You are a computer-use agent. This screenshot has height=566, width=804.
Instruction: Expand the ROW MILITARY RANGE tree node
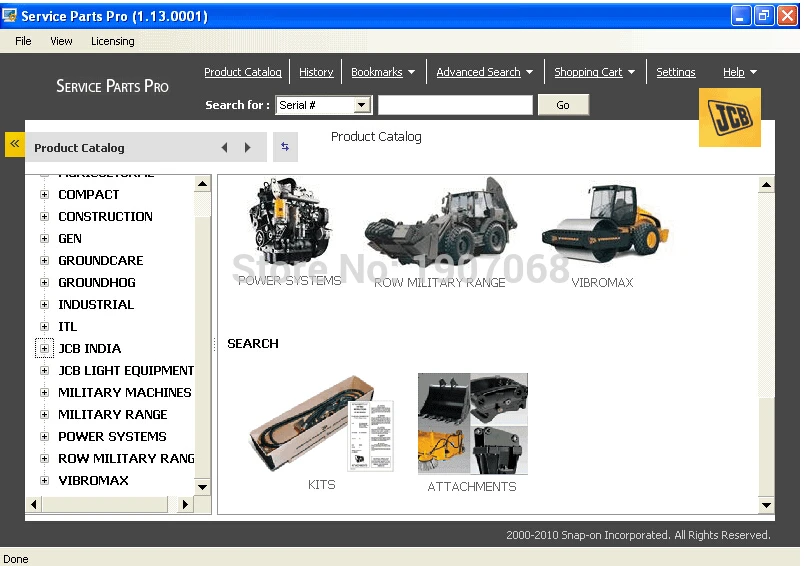(45, 459)
